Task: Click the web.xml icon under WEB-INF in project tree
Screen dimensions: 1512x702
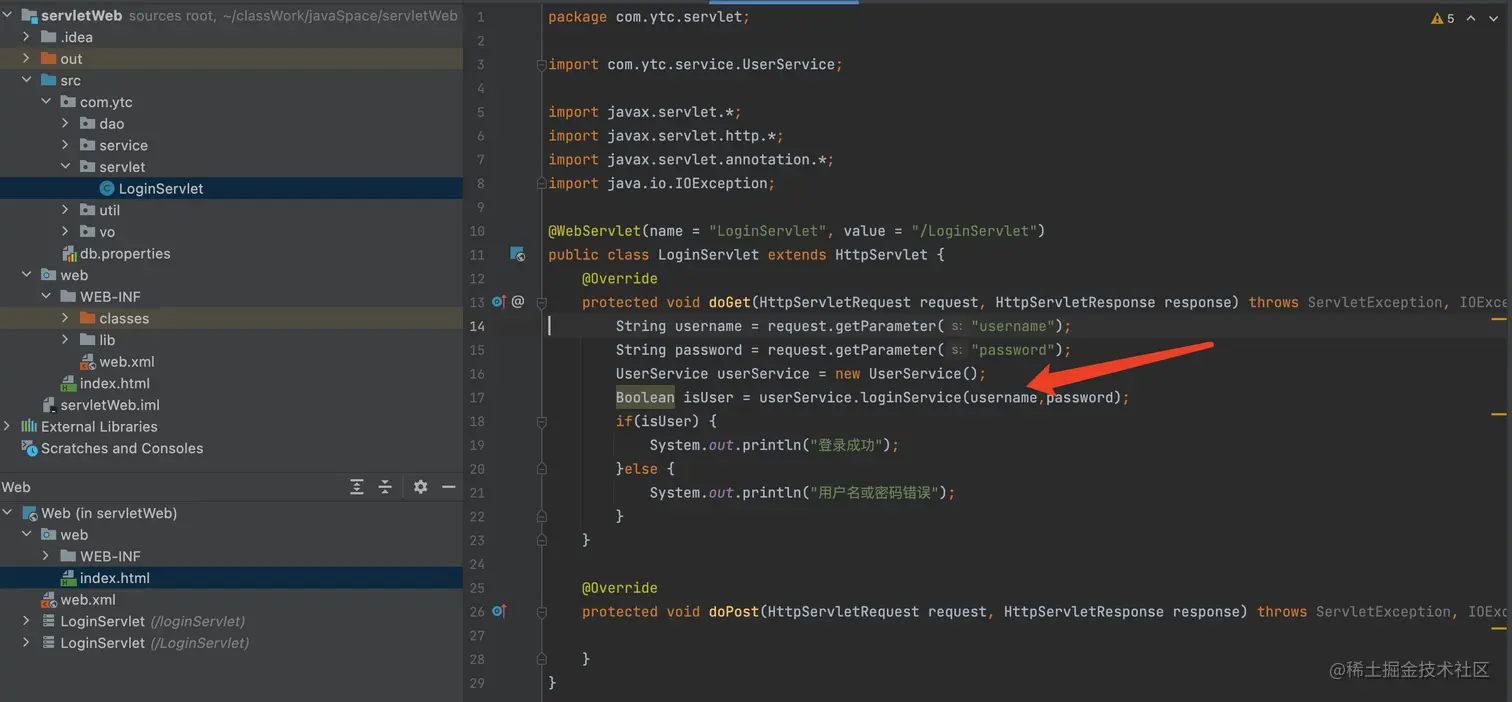Action: pos(88,362)
